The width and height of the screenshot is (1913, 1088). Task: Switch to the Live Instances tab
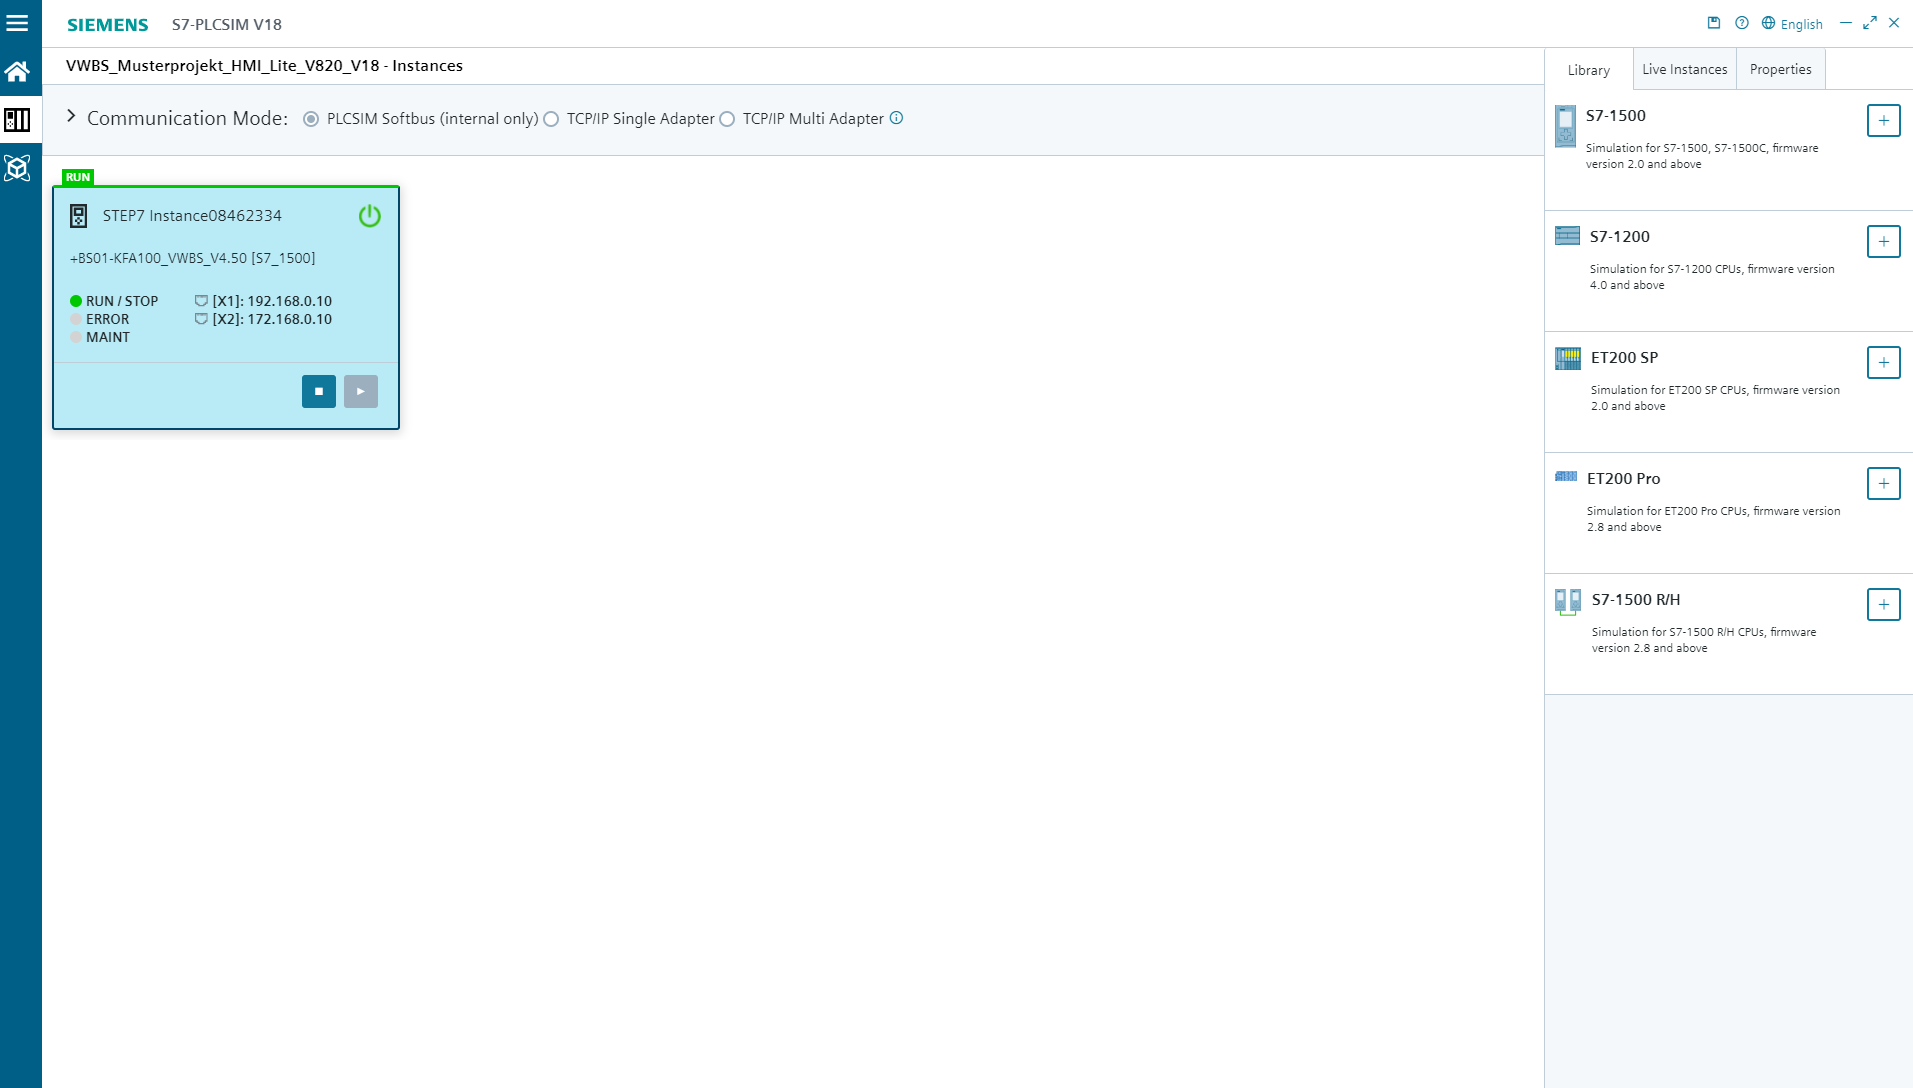pyautogui.click(x=1685, y=69)
